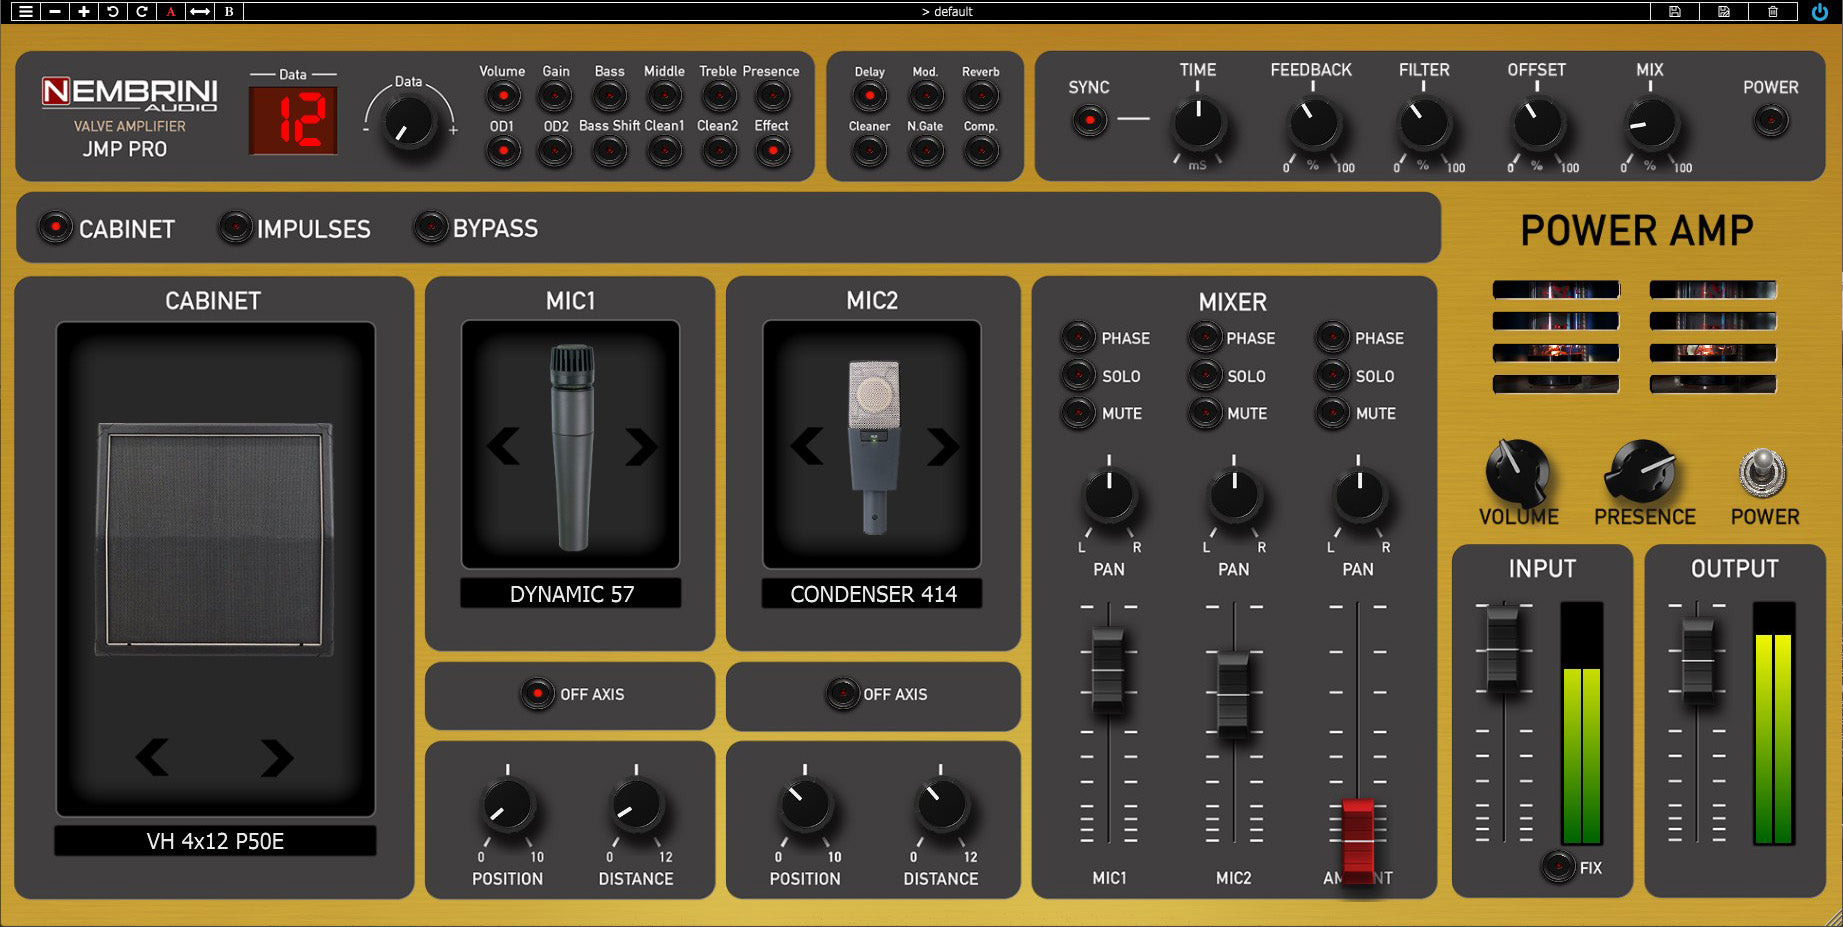Switch to preset slot B
Image resolution: width=1843 pixels, height=927 pixels.
point(228,12)
